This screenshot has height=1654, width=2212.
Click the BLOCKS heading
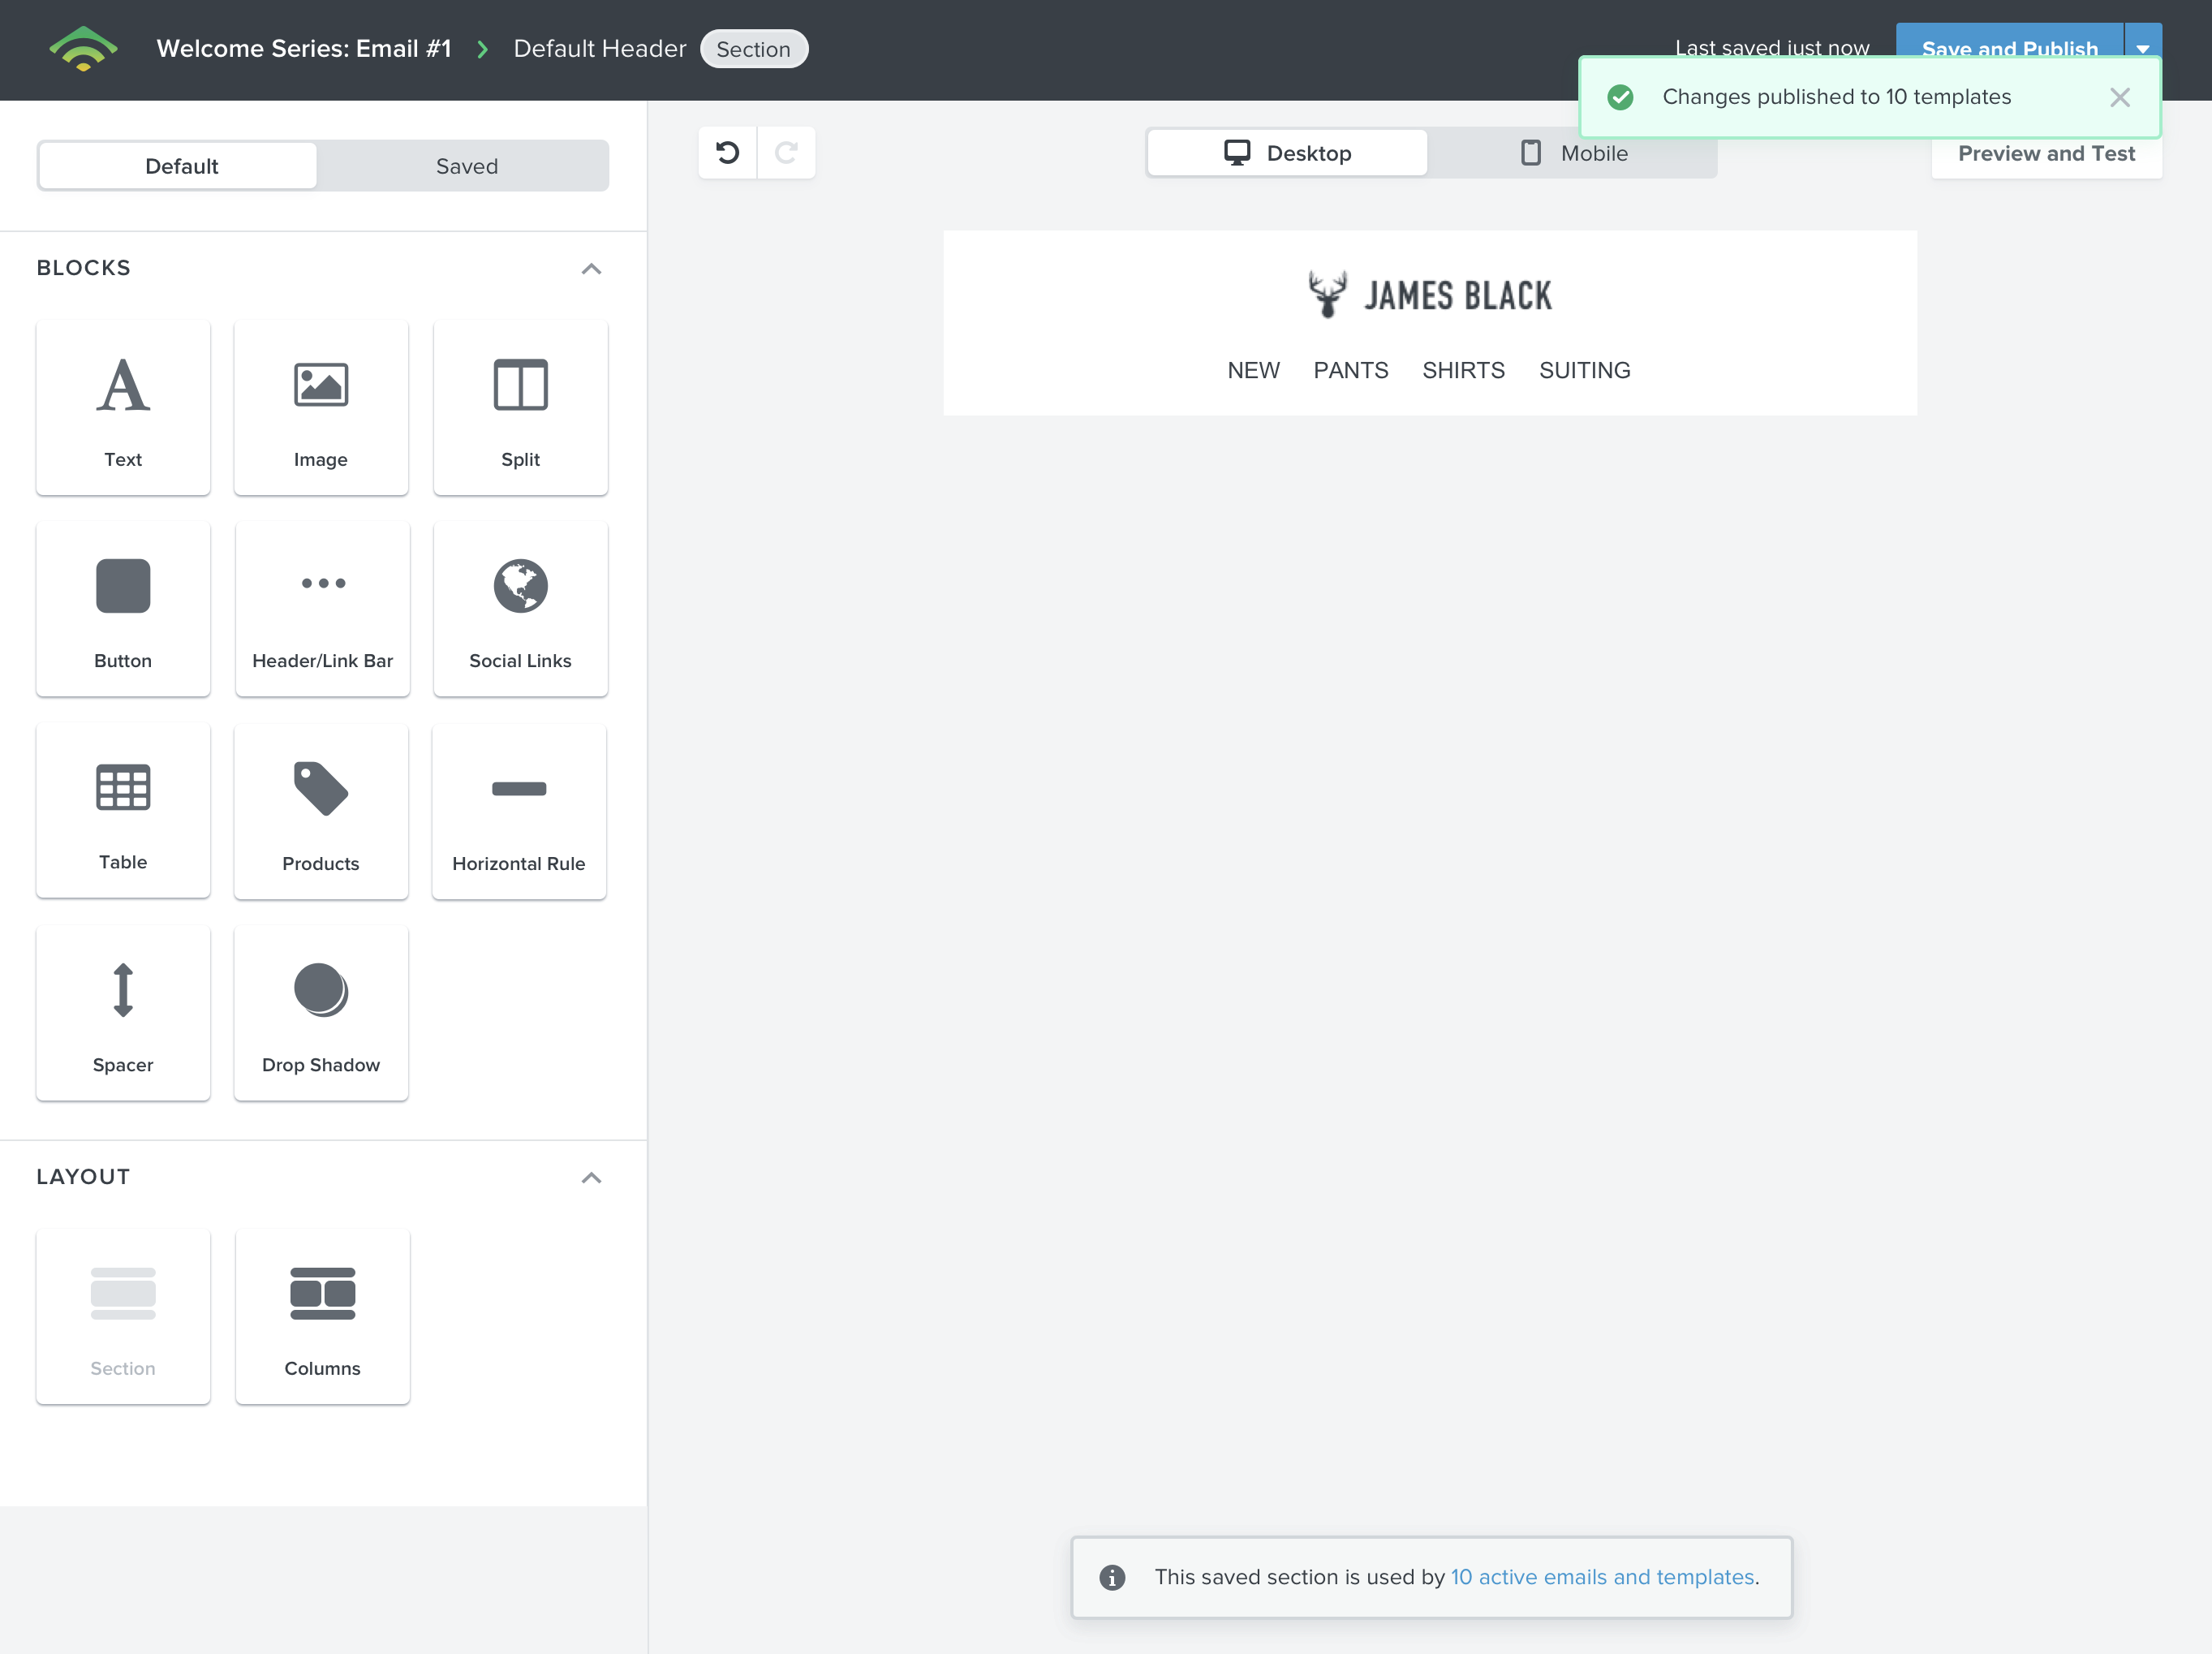83,268
